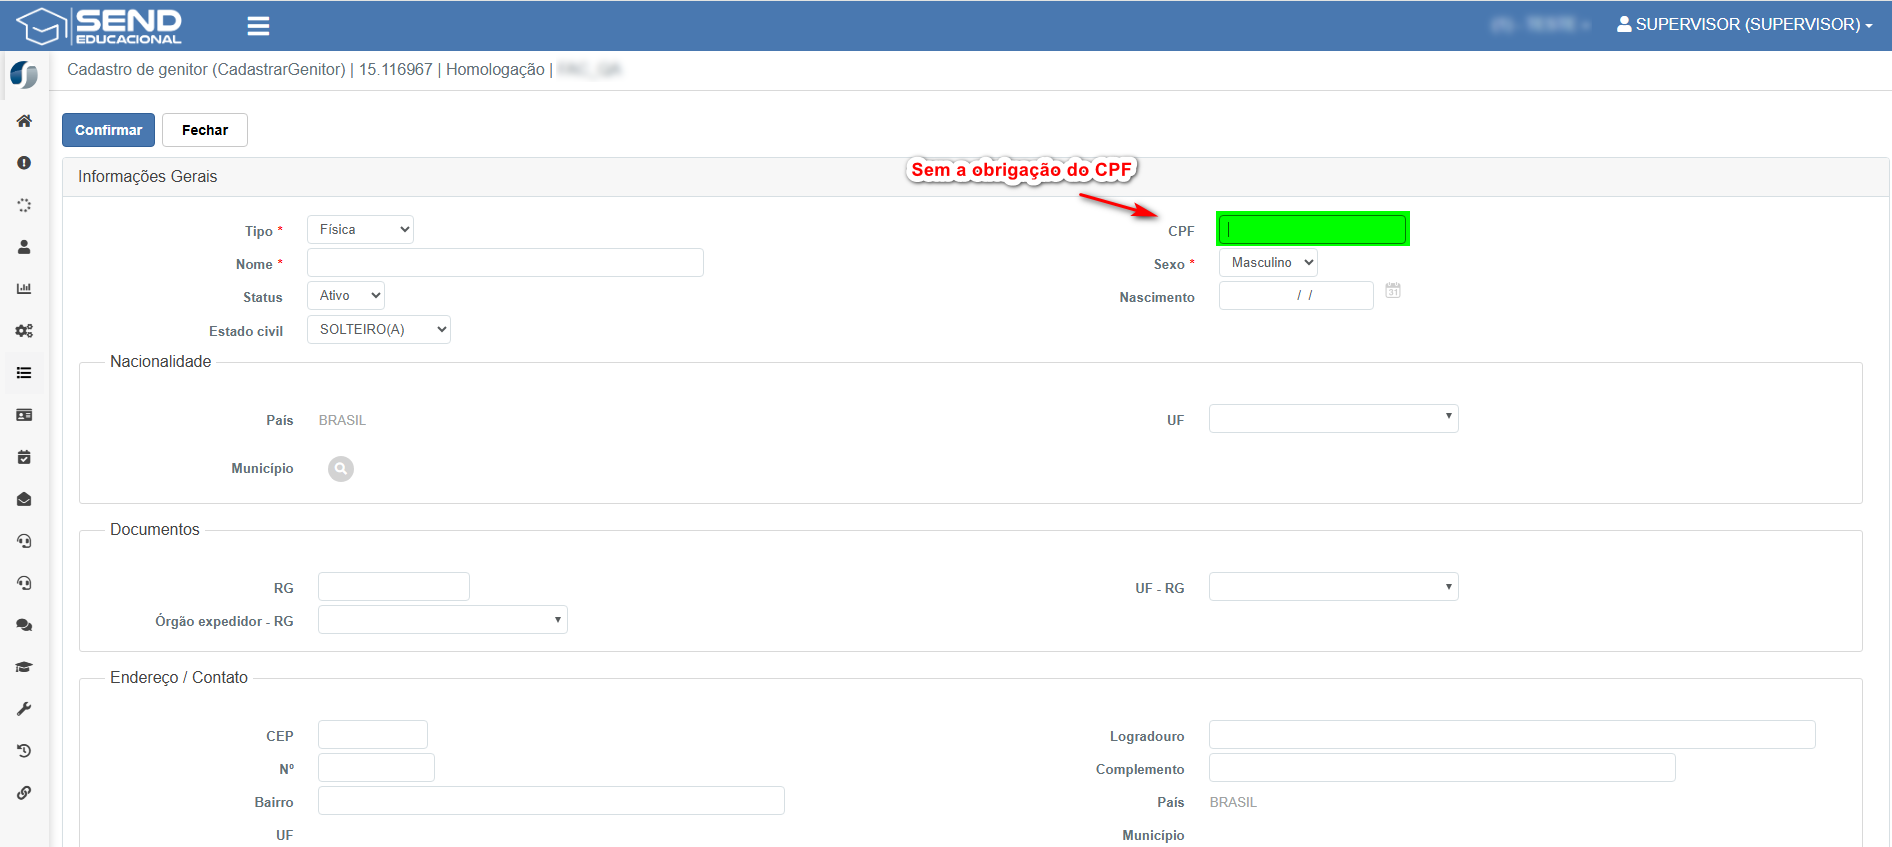1892x847 pixels.
Task: Click the green highlighted CPF field
Action: click(x=1312, y=229)
